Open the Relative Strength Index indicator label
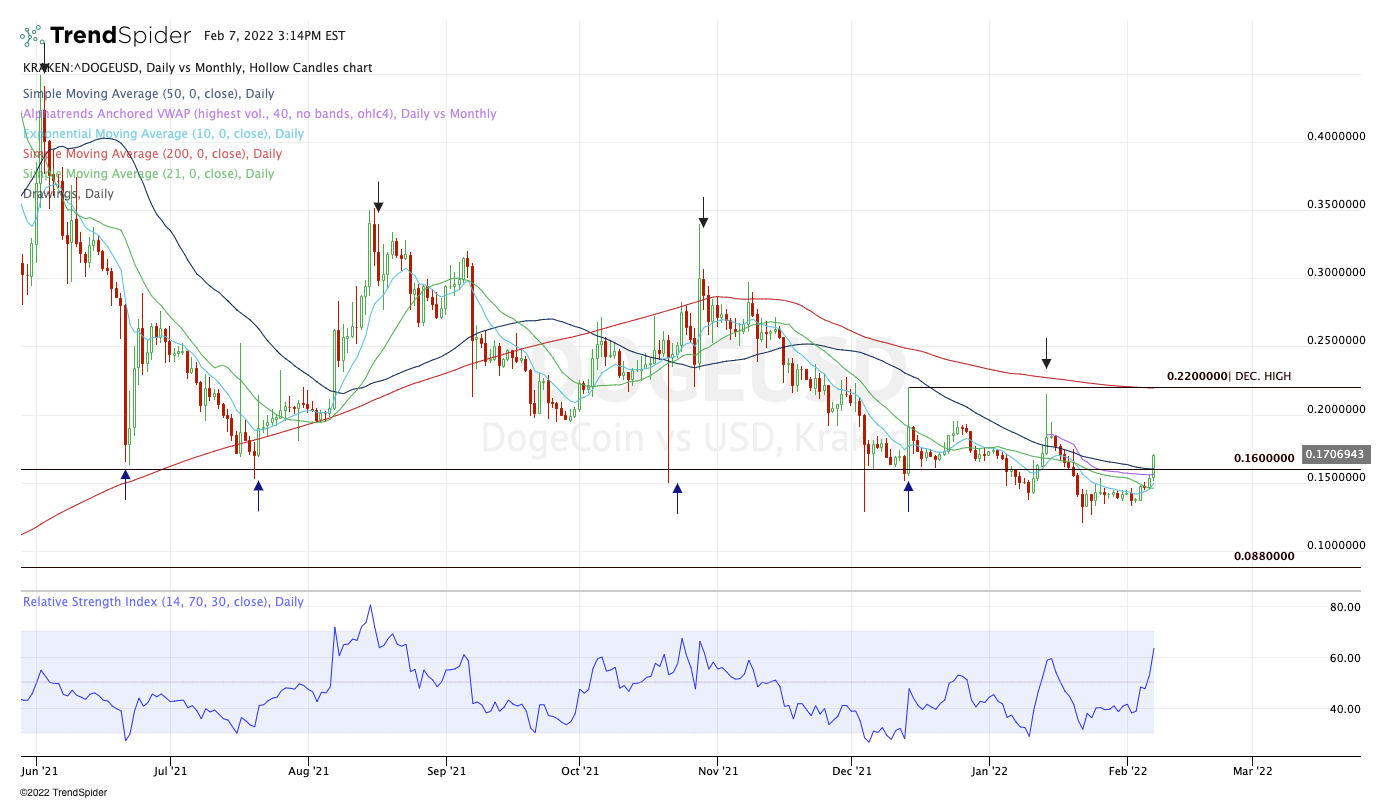Image resolution: width=1391 pixels, height=802 pixels. 163,602
